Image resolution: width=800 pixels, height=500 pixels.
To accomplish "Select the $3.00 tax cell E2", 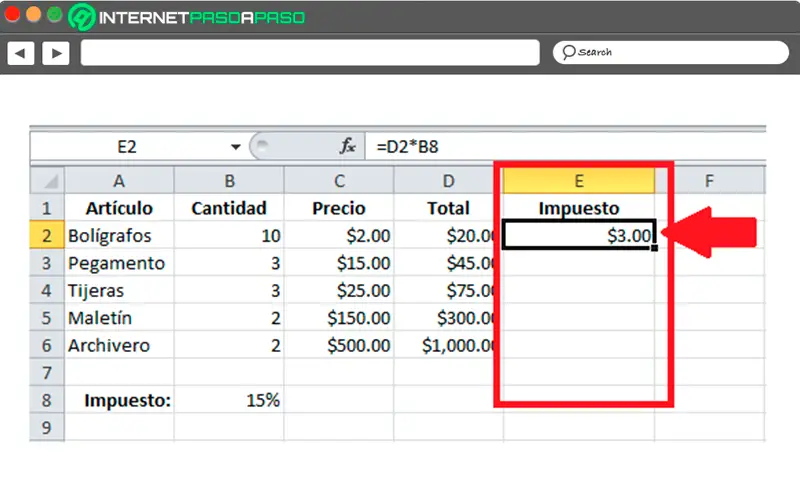I will click(579, 235).
